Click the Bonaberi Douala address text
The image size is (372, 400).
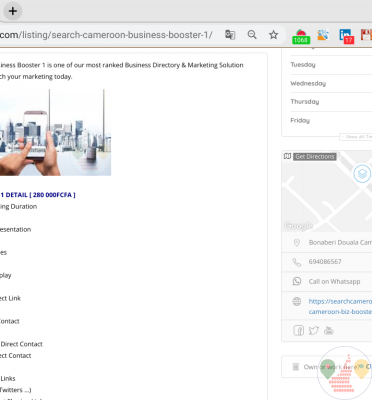340,242
